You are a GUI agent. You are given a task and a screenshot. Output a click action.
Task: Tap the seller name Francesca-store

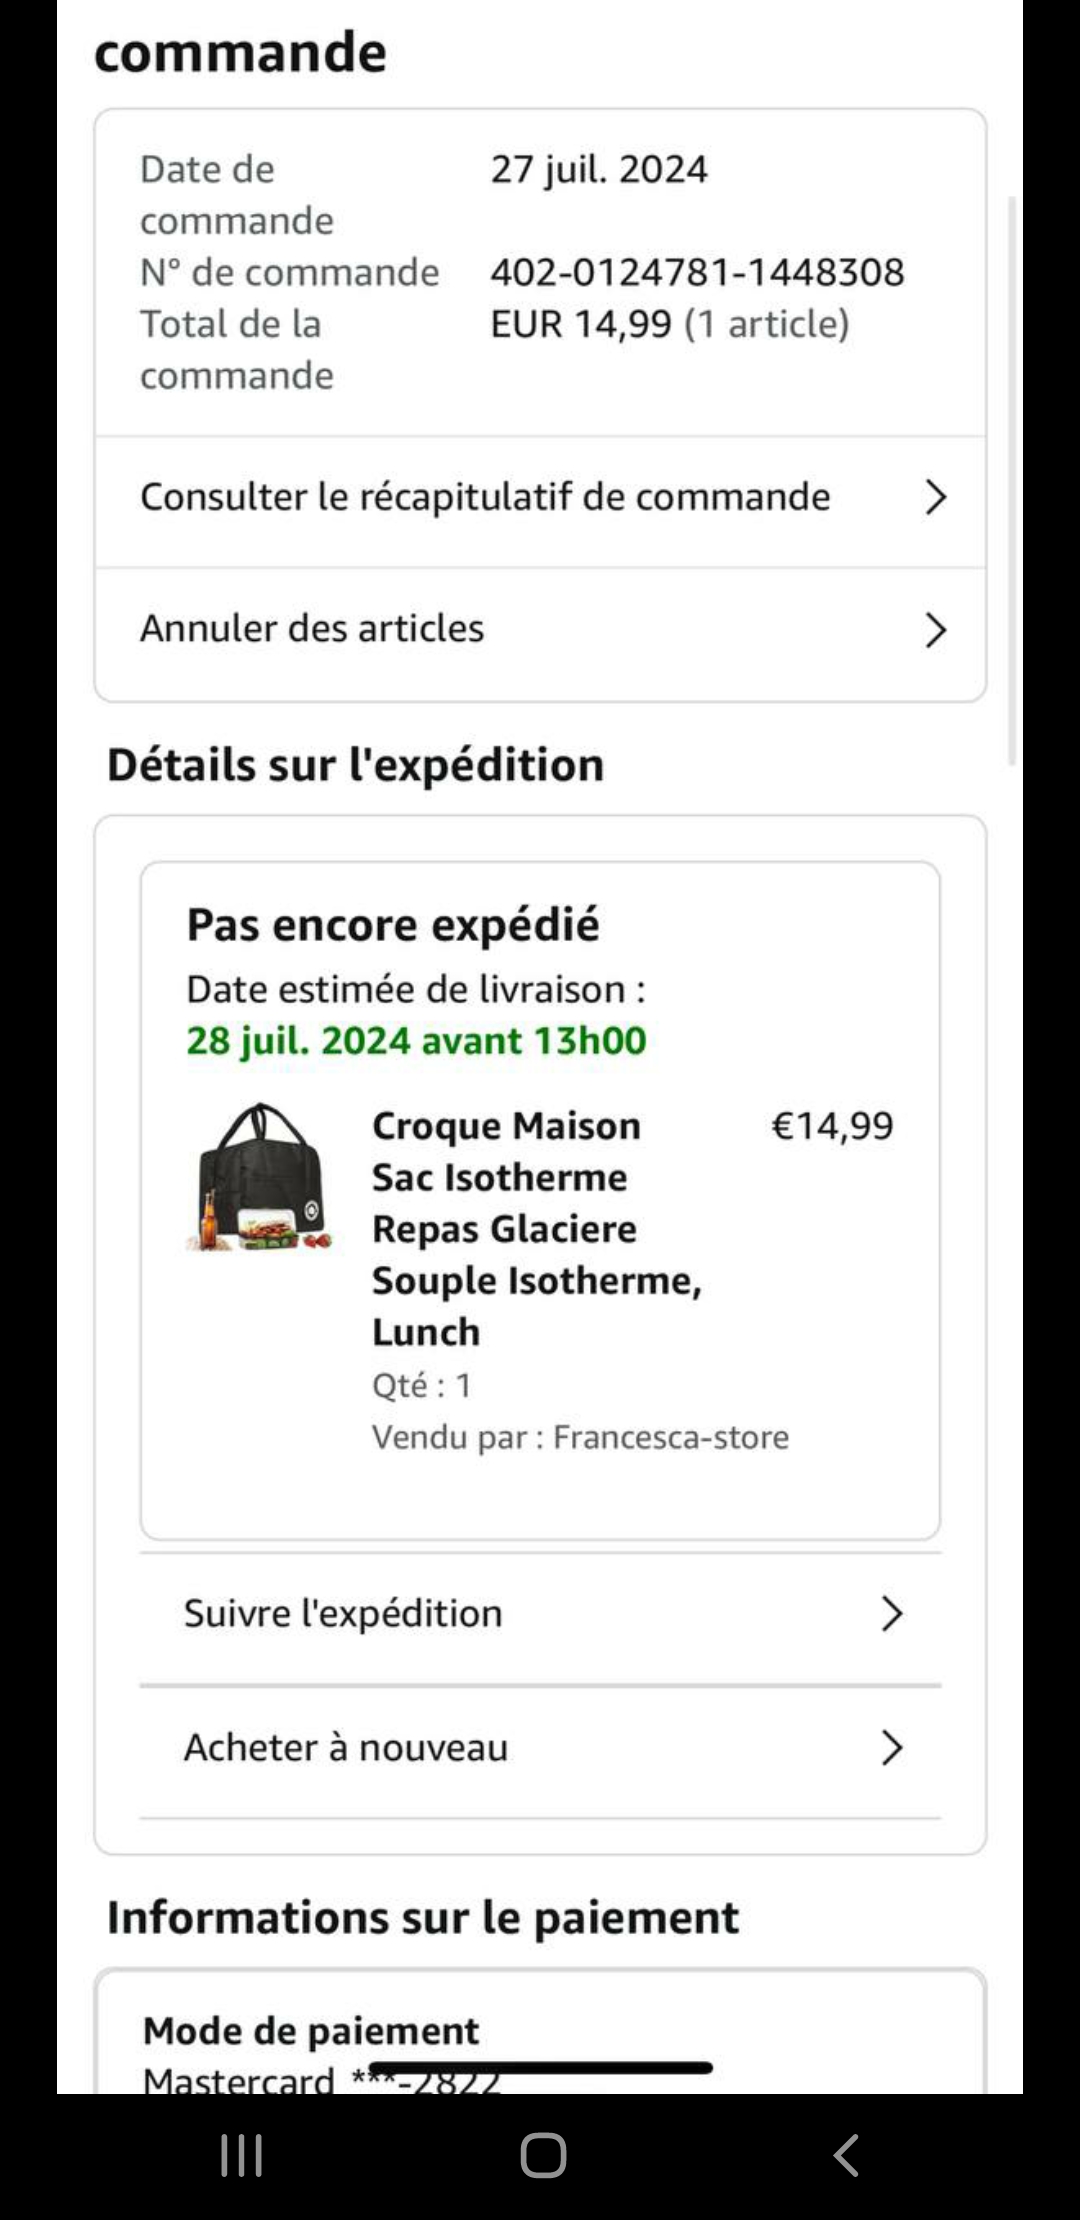[x=671, y=1437]
